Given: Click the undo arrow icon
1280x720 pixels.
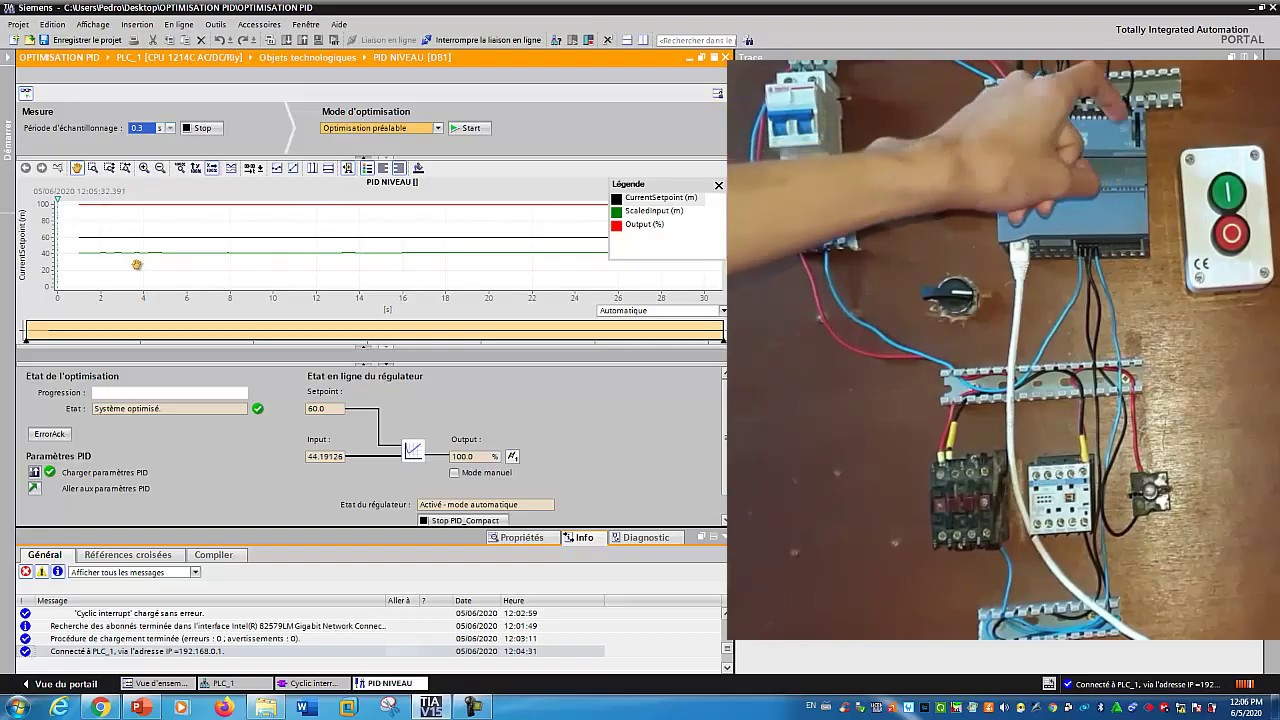Looking at the screenshot, I should click(219, 40).
